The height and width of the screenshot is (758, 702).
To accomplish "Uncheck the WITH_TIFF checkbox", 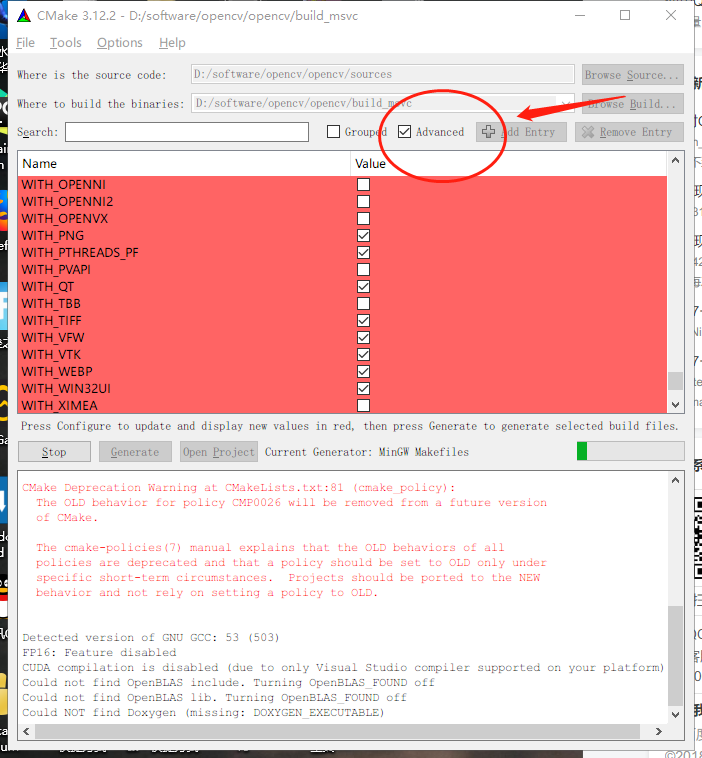I will click(x=363, y=321).
